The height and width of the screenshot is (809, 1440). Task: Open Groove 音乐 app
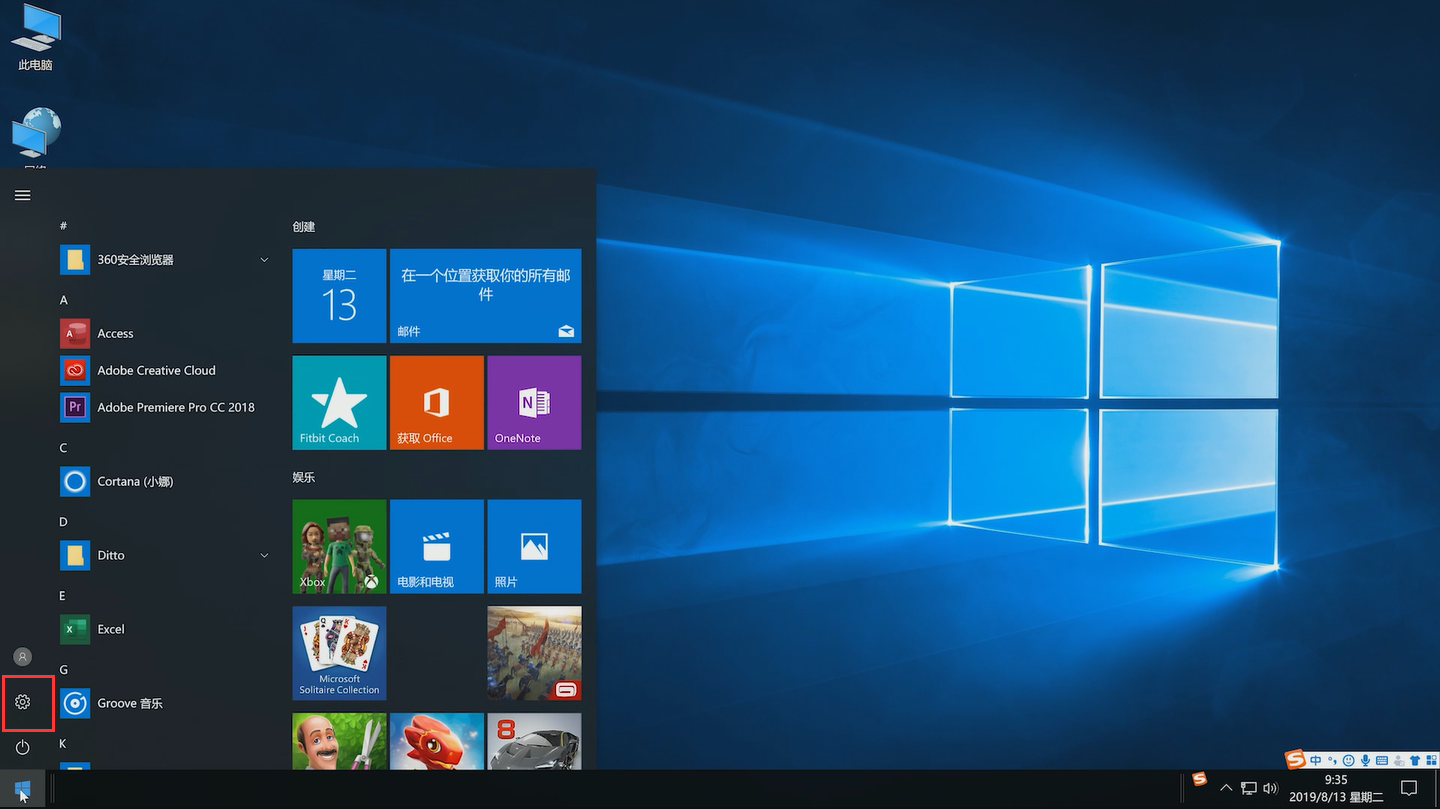[x=164, y=703]
